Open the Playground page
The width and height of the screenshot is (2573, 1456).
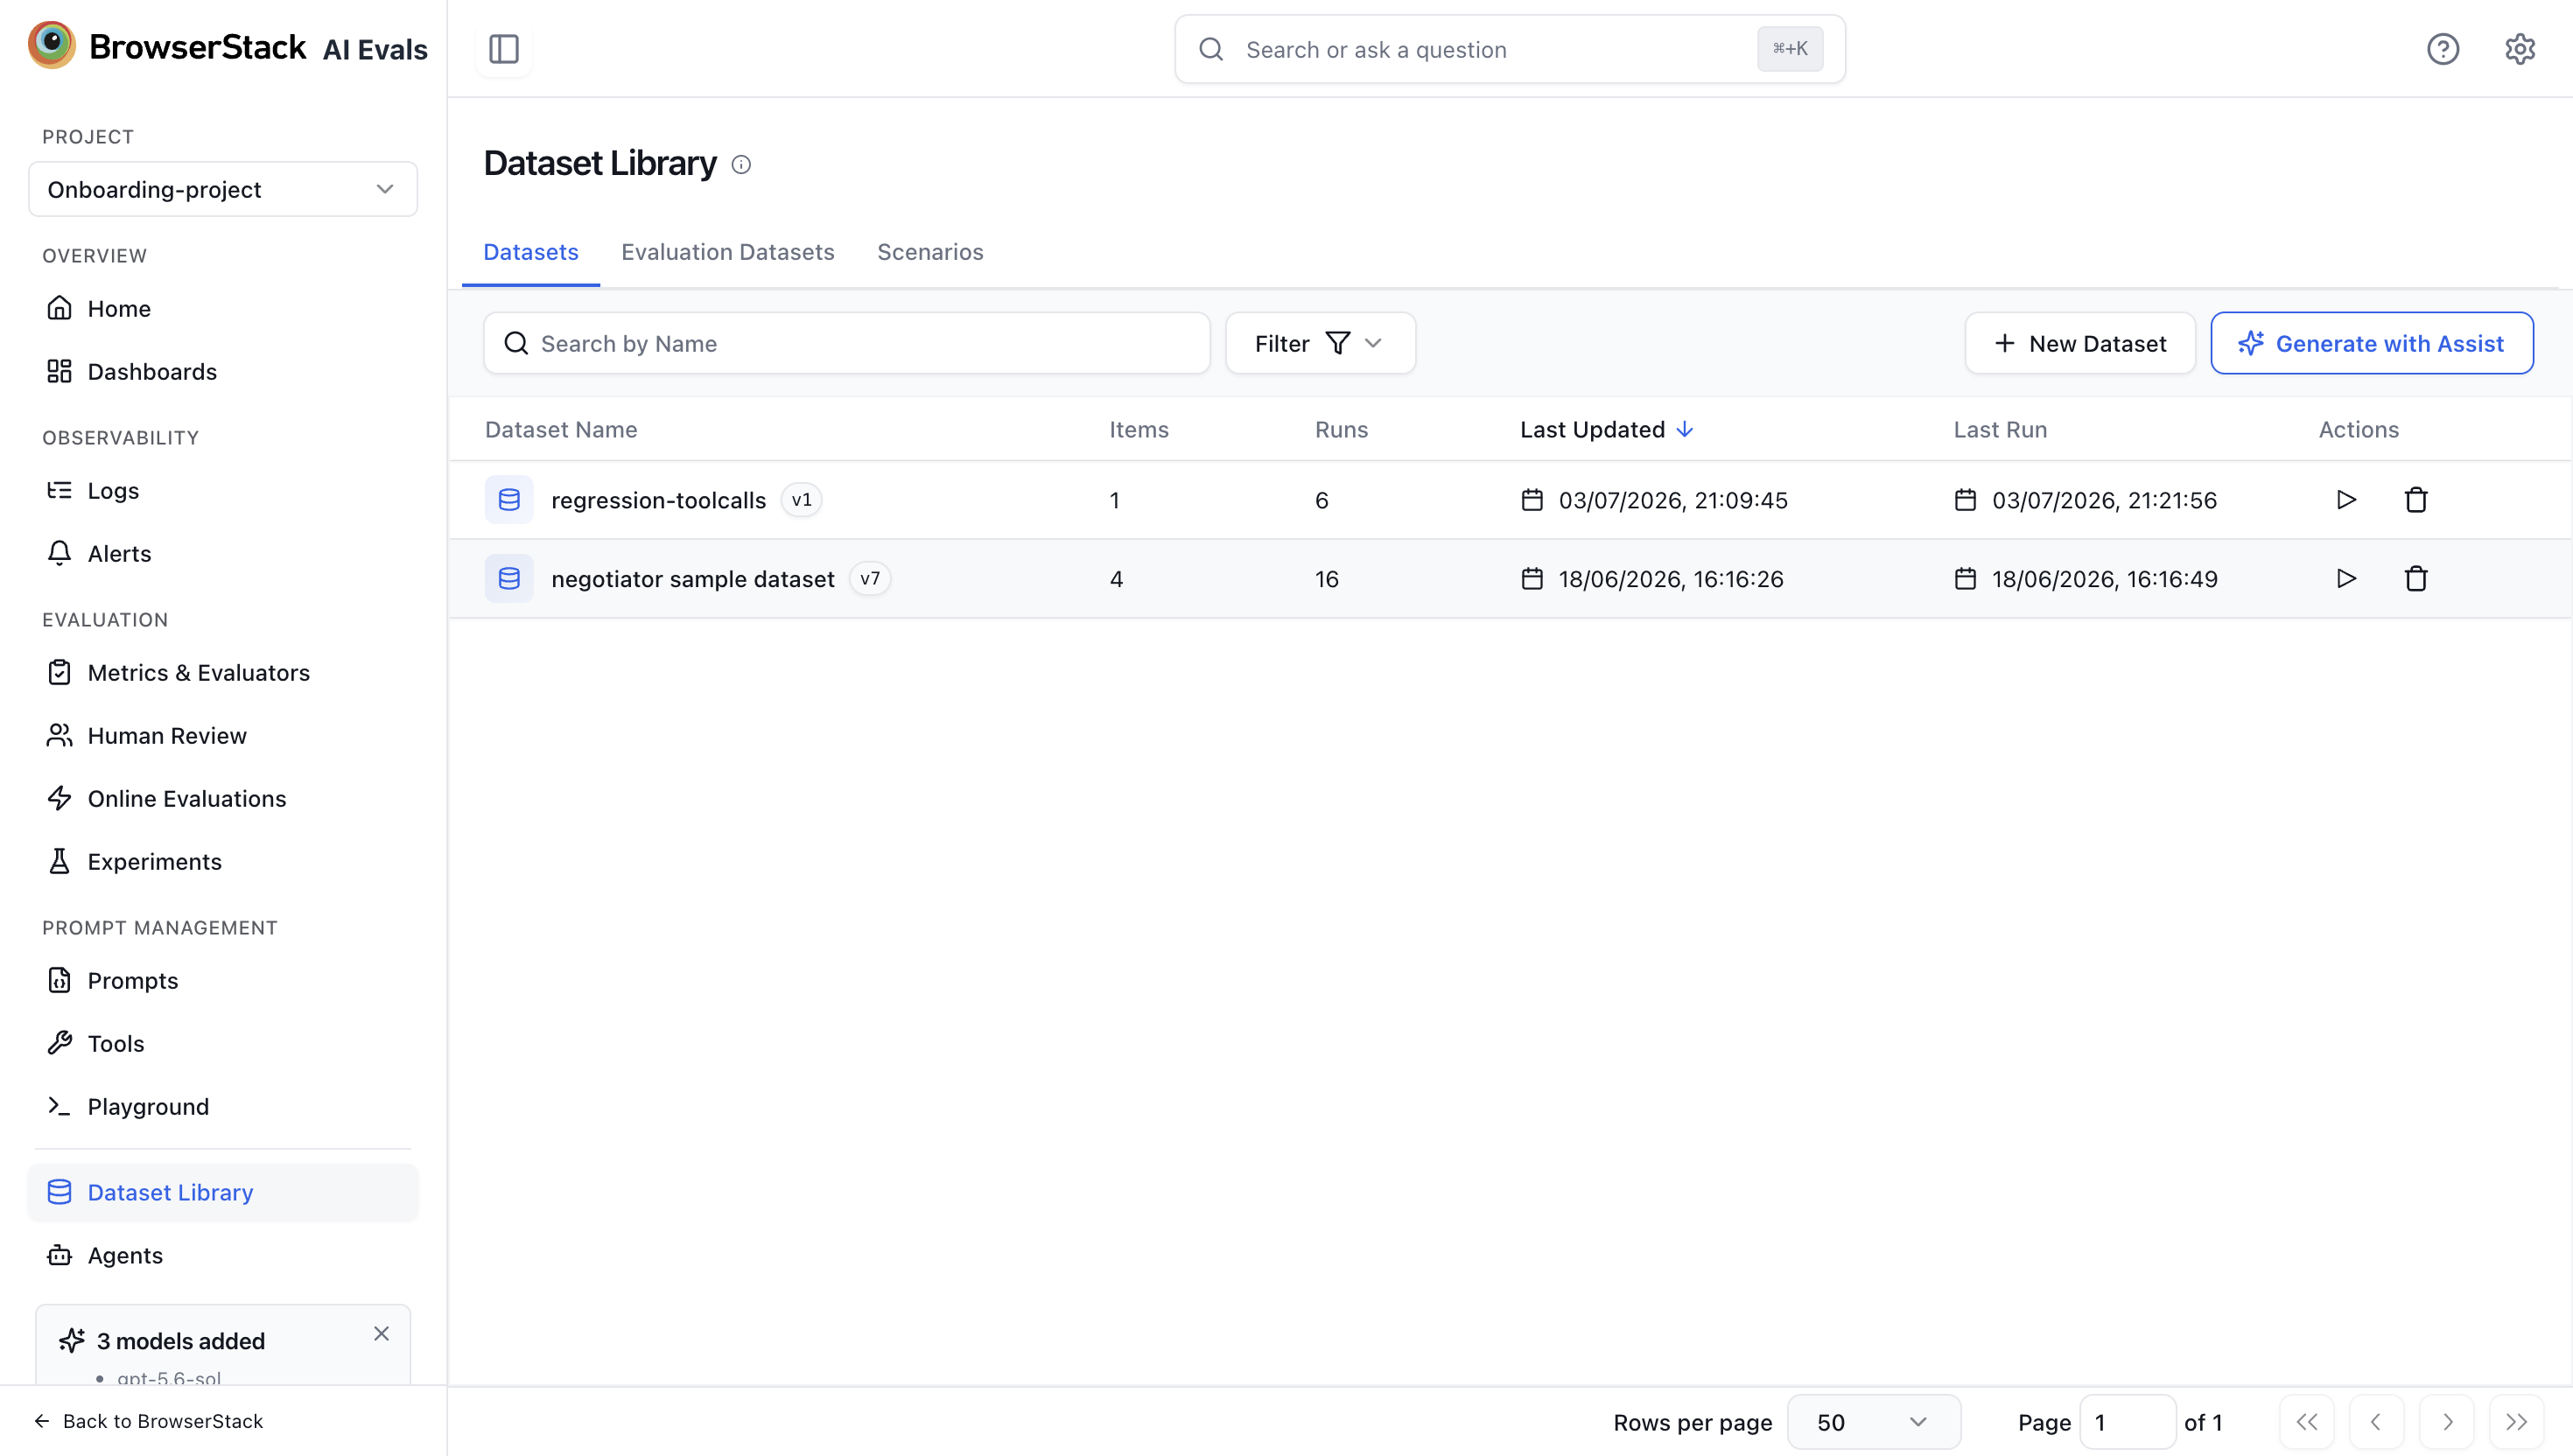222,1107
